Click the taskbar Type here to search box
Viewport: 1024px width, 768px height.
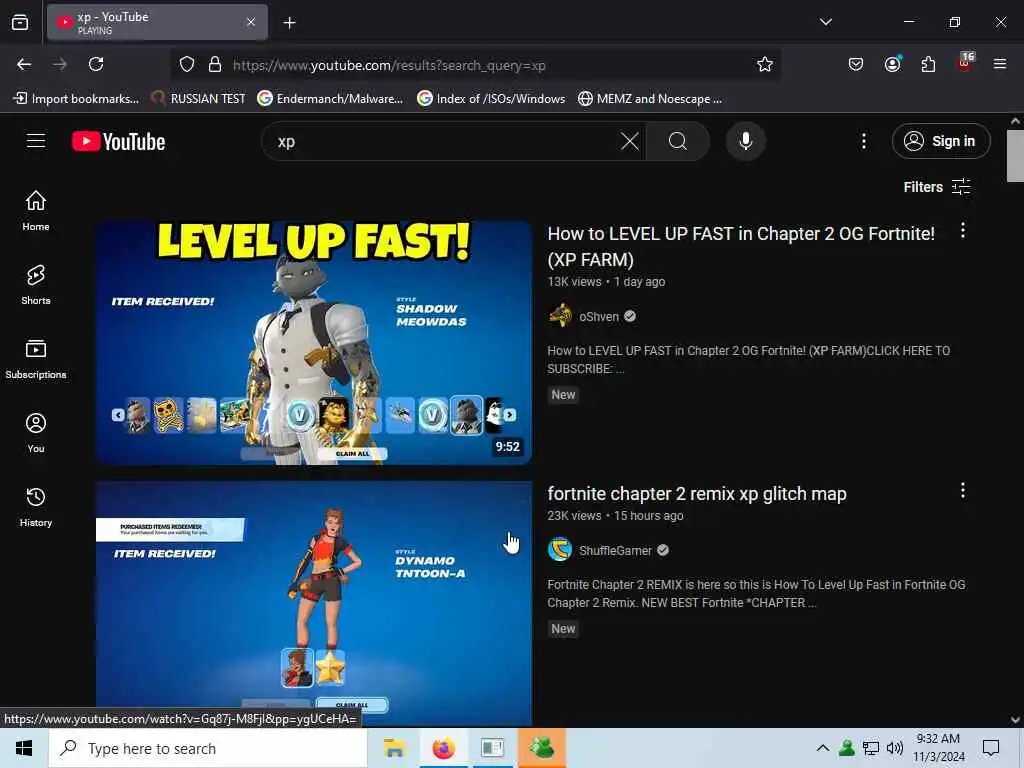[208, 748]
